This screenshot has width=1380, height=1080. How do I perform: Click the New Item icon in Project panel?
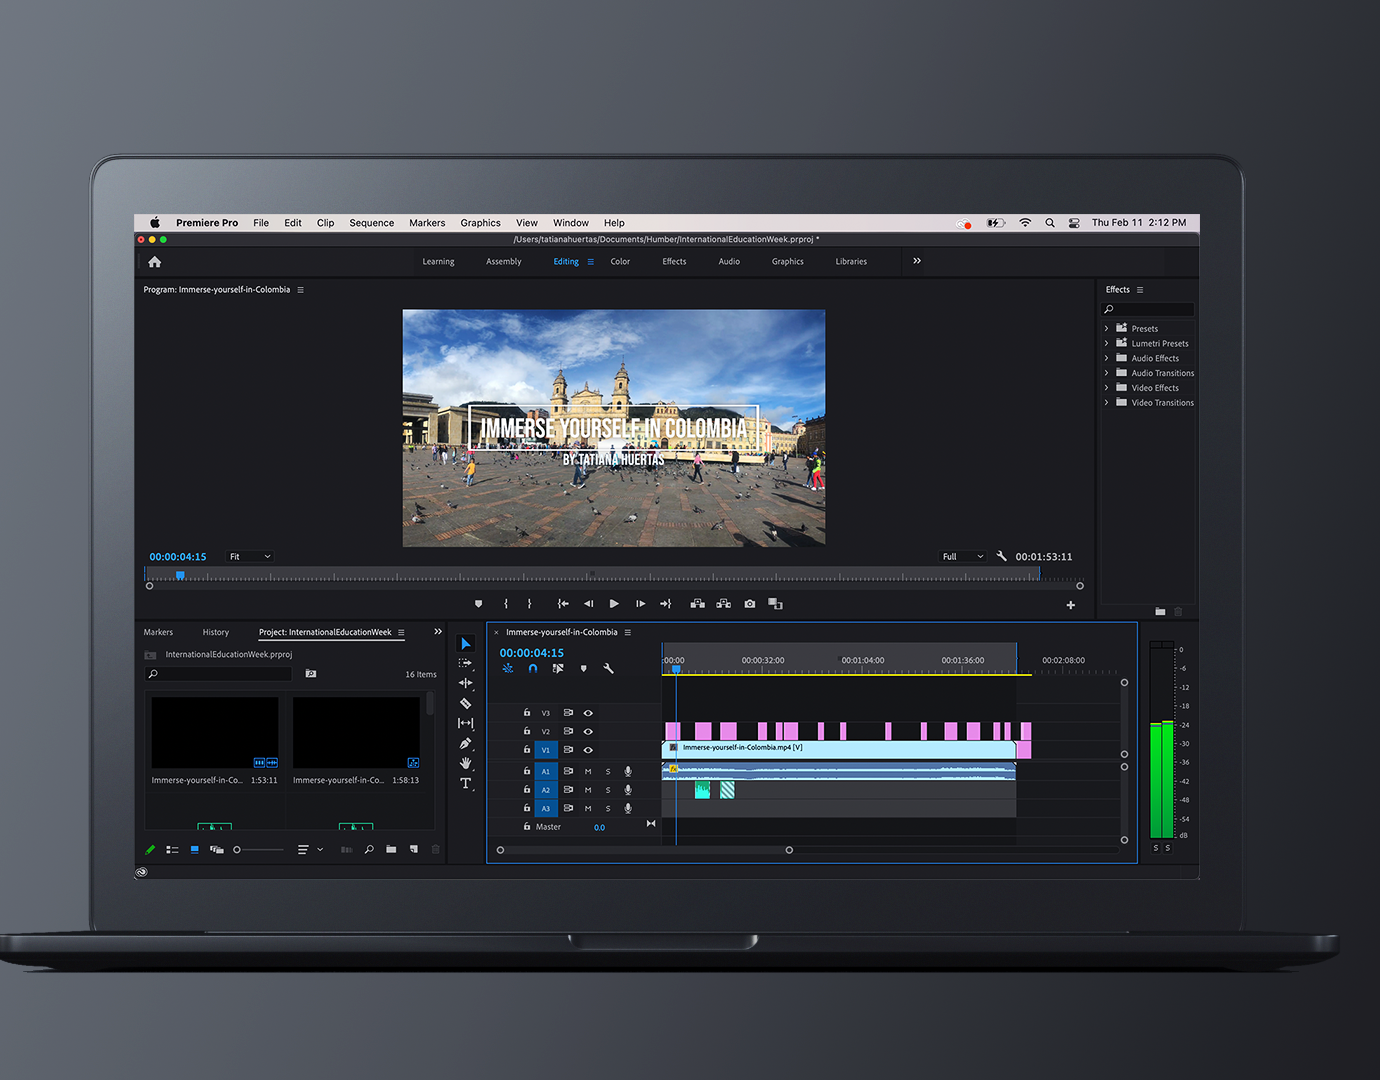pos(413,849)
